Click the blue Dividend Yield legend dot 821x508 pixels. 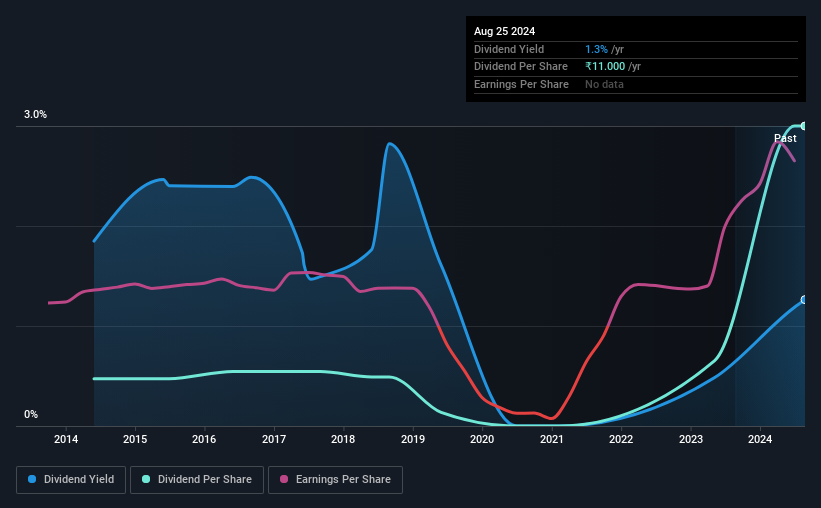click(32, 479)
